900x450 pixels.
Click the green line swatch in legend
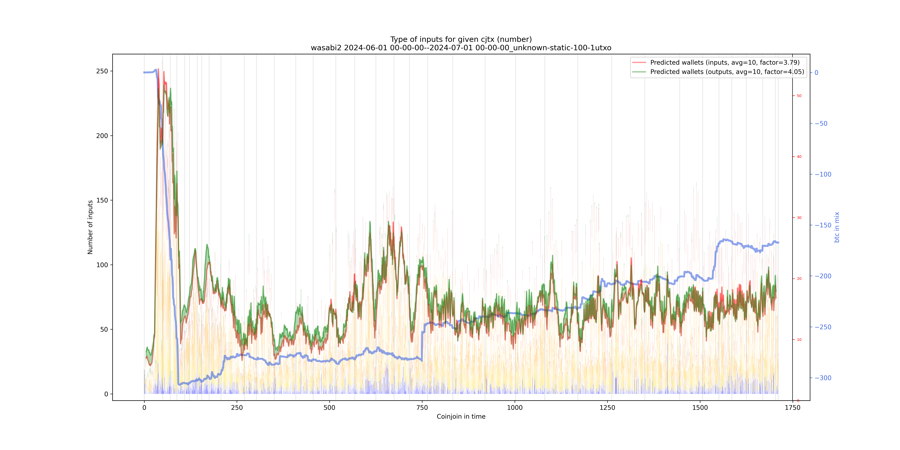pos(639,72)
